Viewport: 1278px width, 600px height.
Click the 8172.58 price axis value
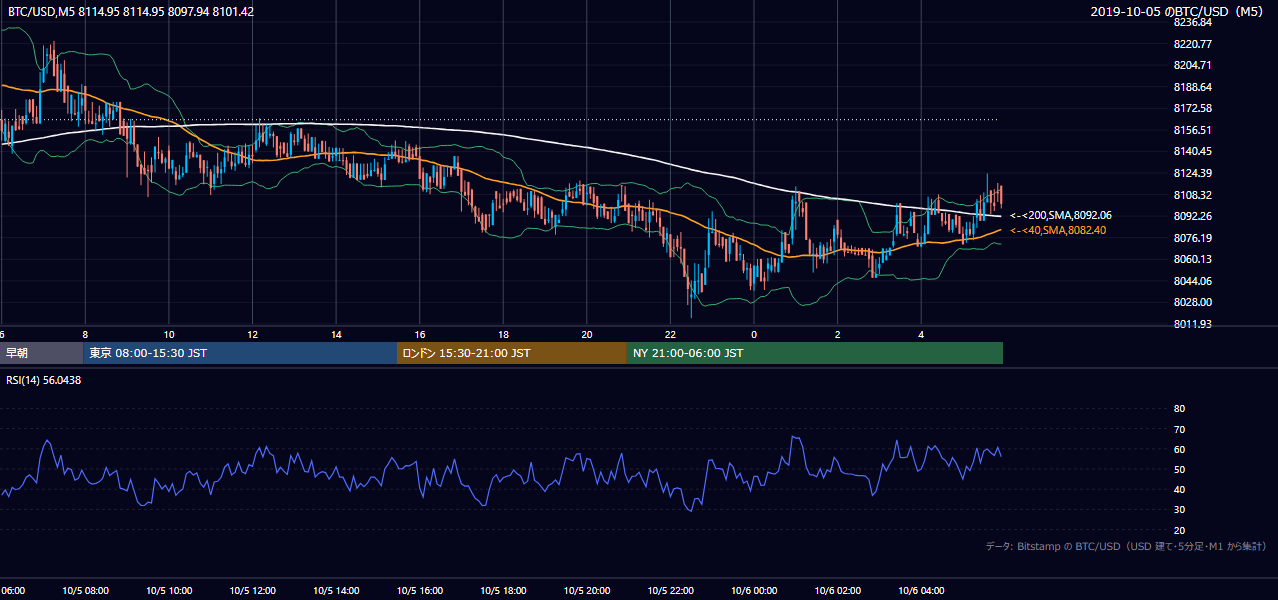[1192, 108]
